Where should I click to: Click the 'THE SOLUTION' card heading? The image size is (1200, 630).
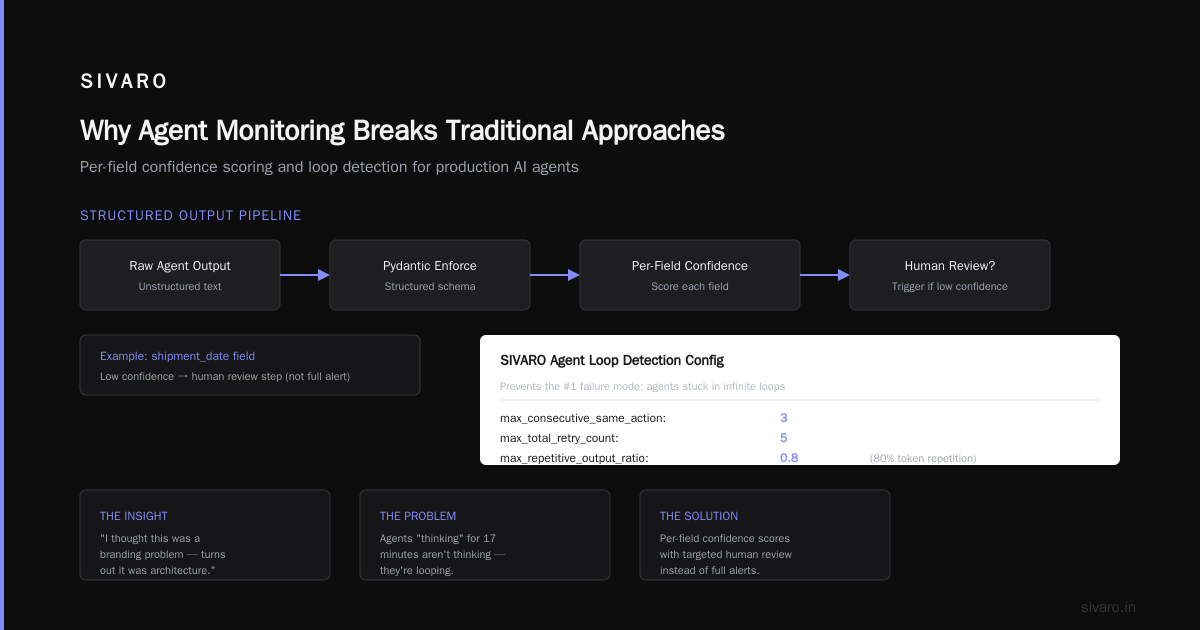tap(699, 516)
